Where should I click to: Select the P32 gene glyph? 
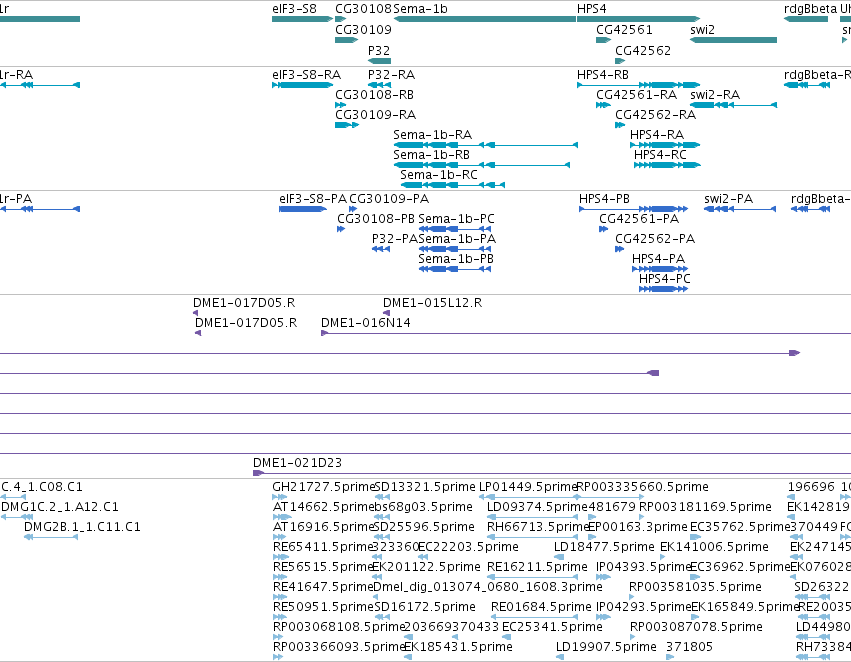[x=379, y=61]
